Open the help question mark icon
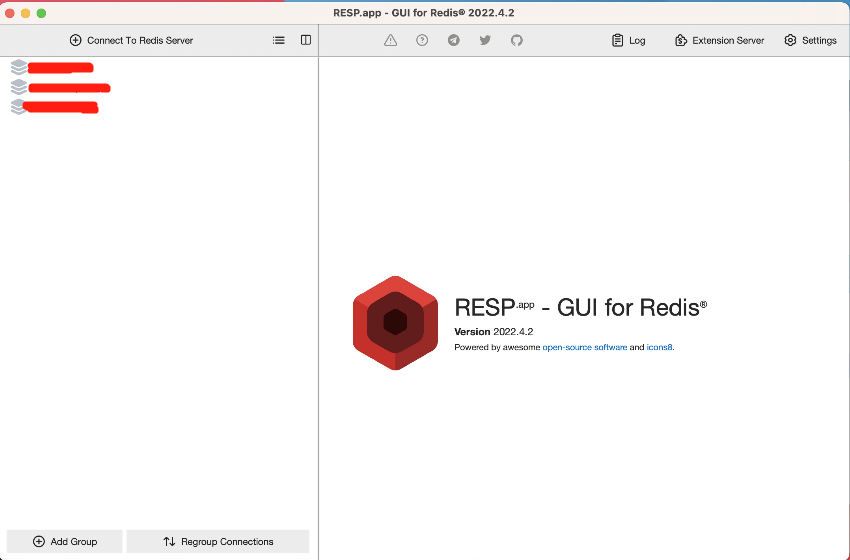This screenshot has width=850, height=560. coord(422,40)
